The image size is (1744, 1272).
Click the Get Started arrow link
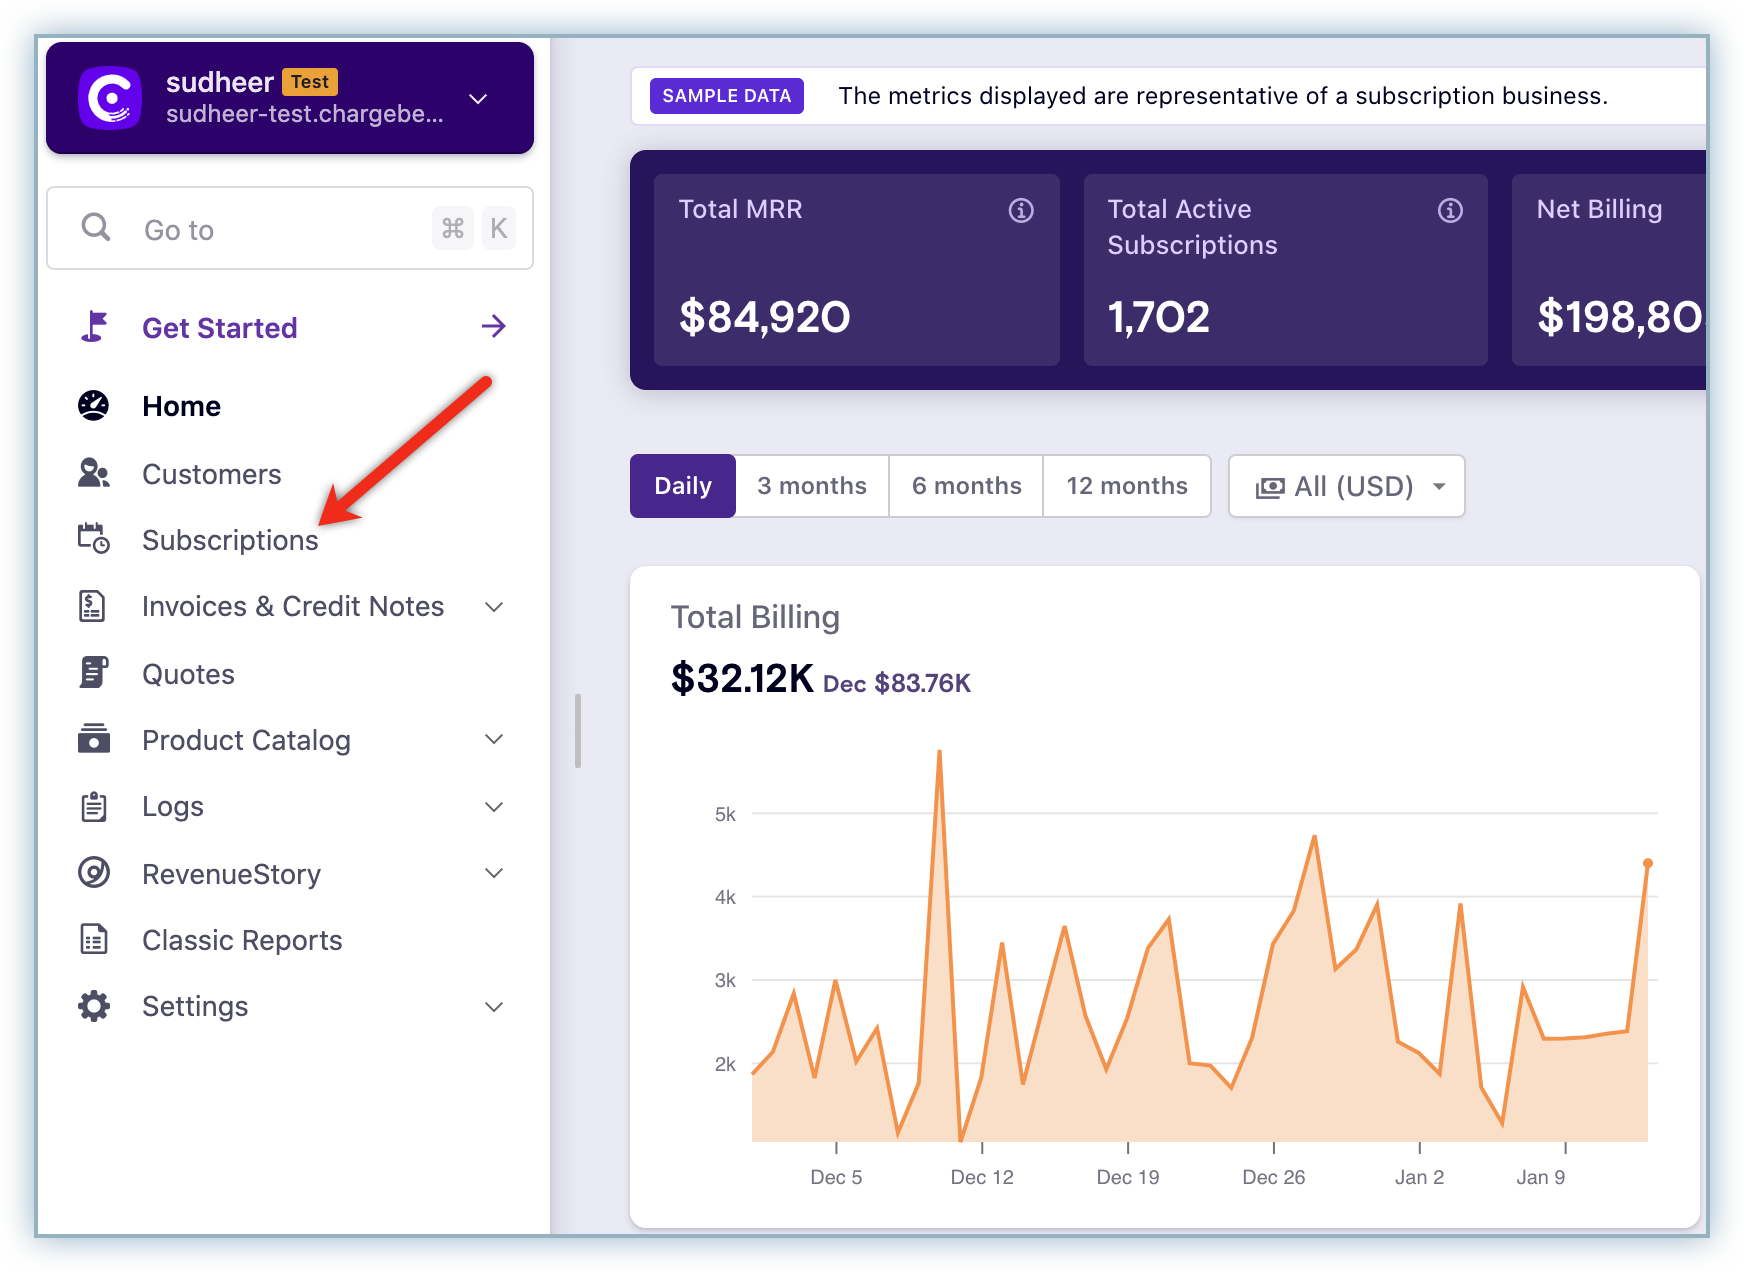click(x=493, y=327)
